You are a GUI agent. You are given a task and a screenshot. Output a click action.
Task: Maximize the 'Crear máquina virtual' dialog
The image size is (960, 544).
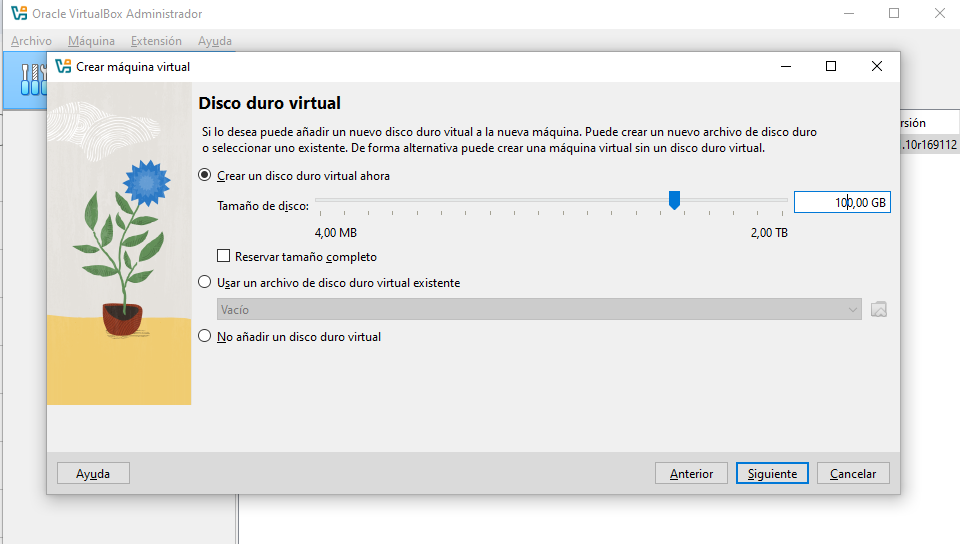coord(831,66)
